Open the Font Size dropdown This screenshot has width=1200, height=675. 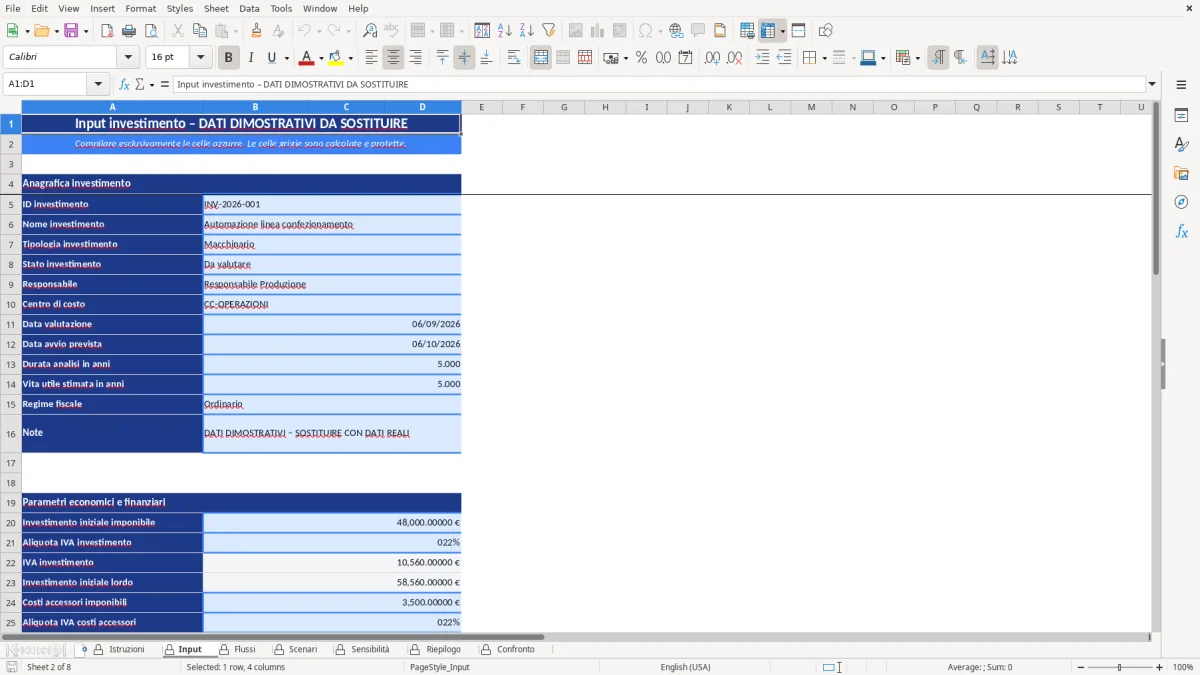pos(201,58)
